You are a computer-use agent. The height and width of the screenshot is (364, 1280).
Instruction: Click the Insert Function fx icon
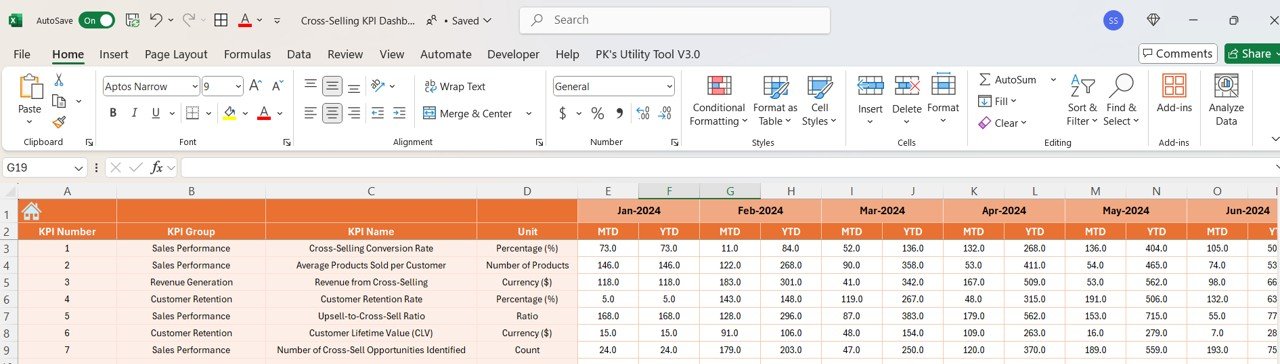pos(157,168)
